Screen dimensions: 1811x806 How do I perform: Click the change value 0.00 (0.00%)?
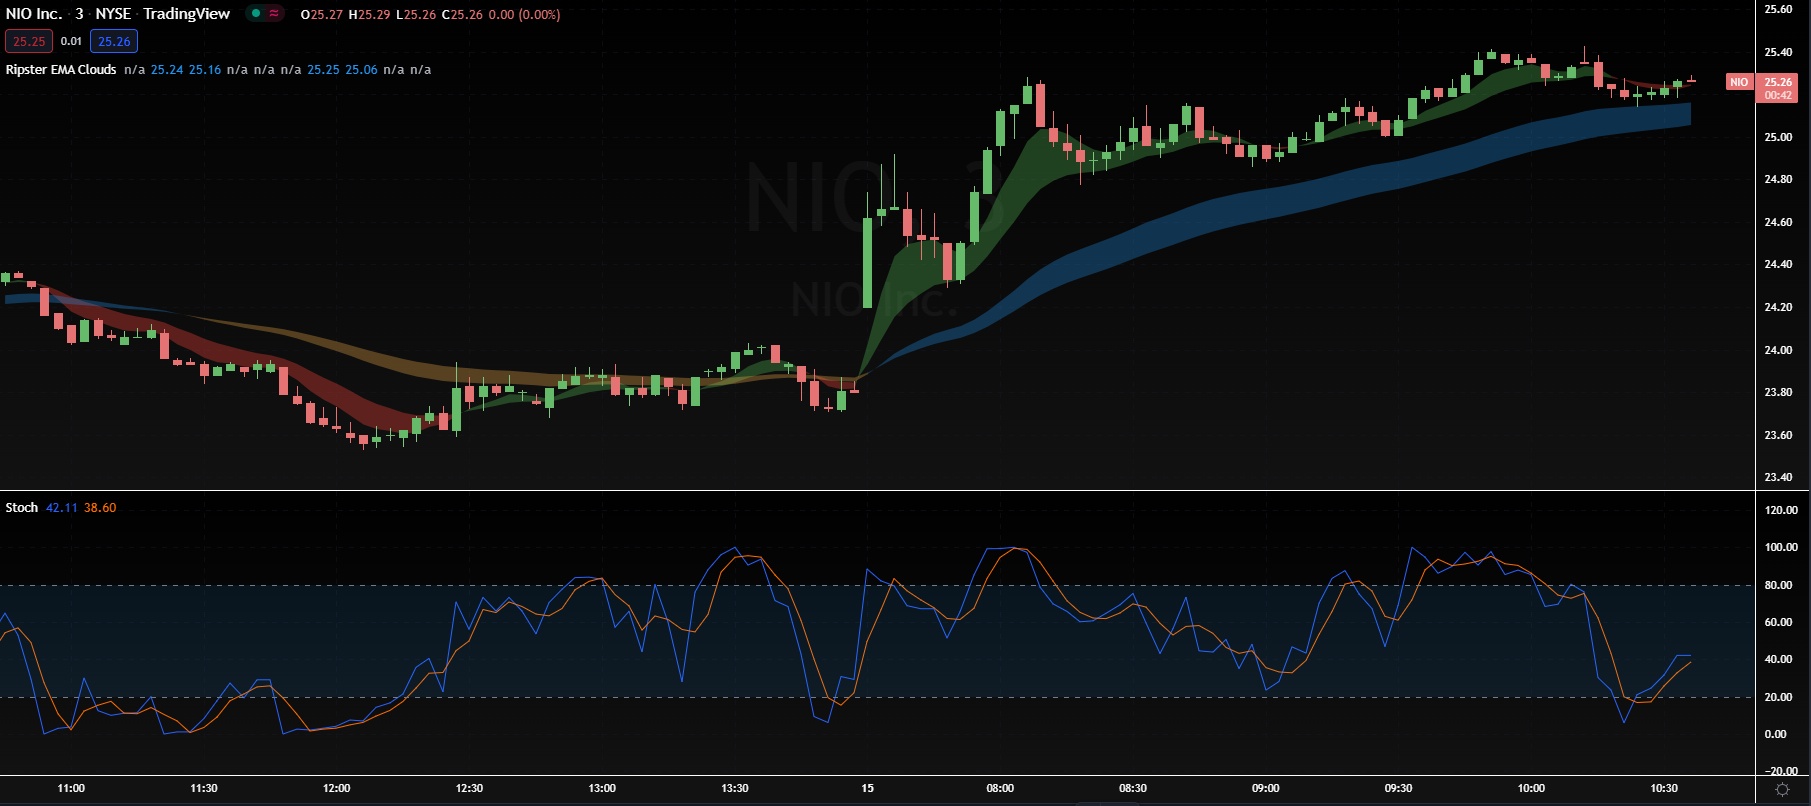pos(524,15)
